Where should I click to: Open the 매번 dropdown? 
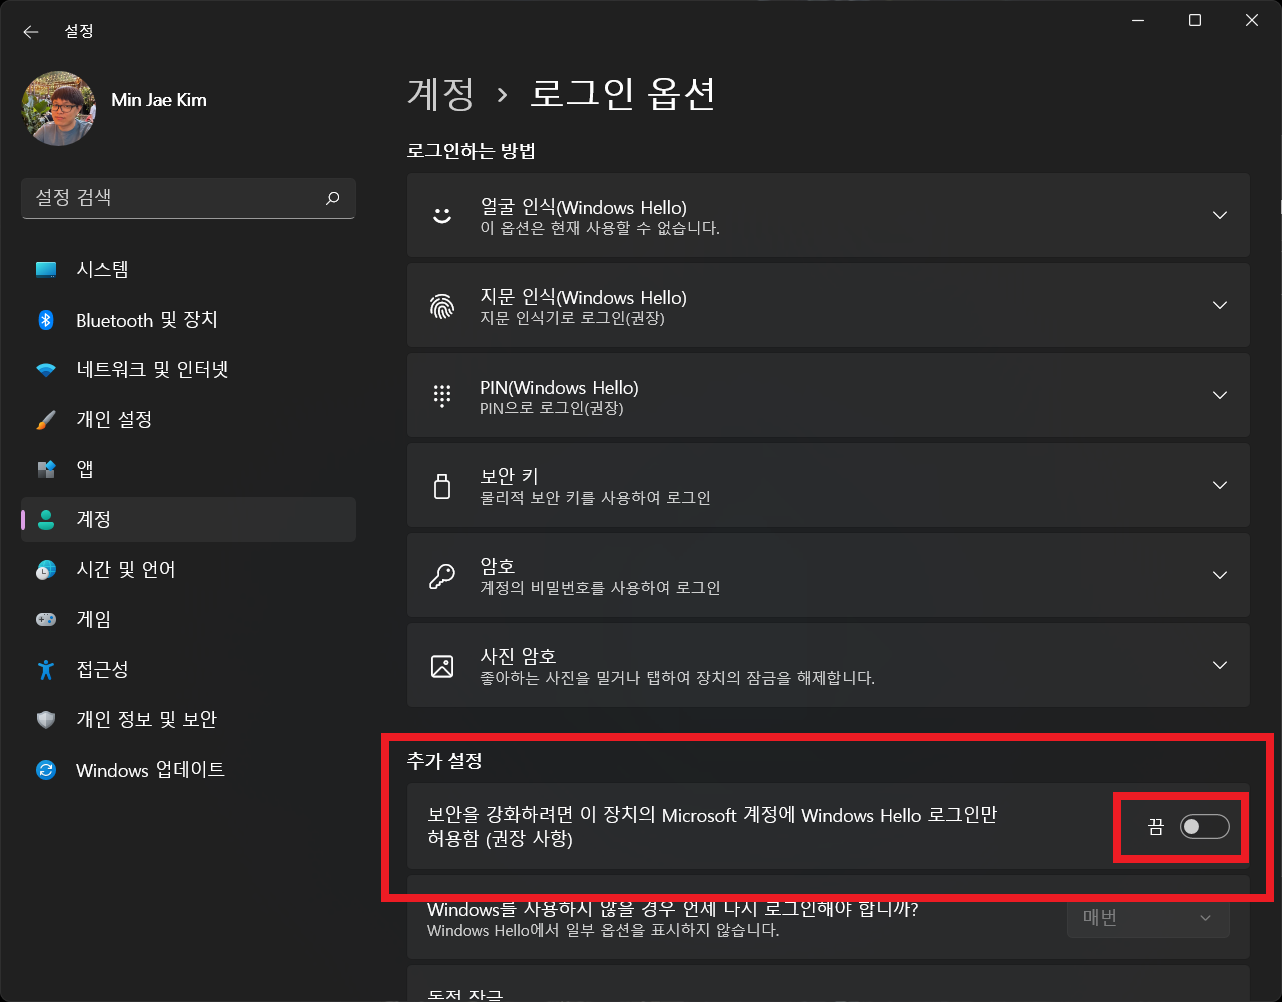click(1148, 918)
